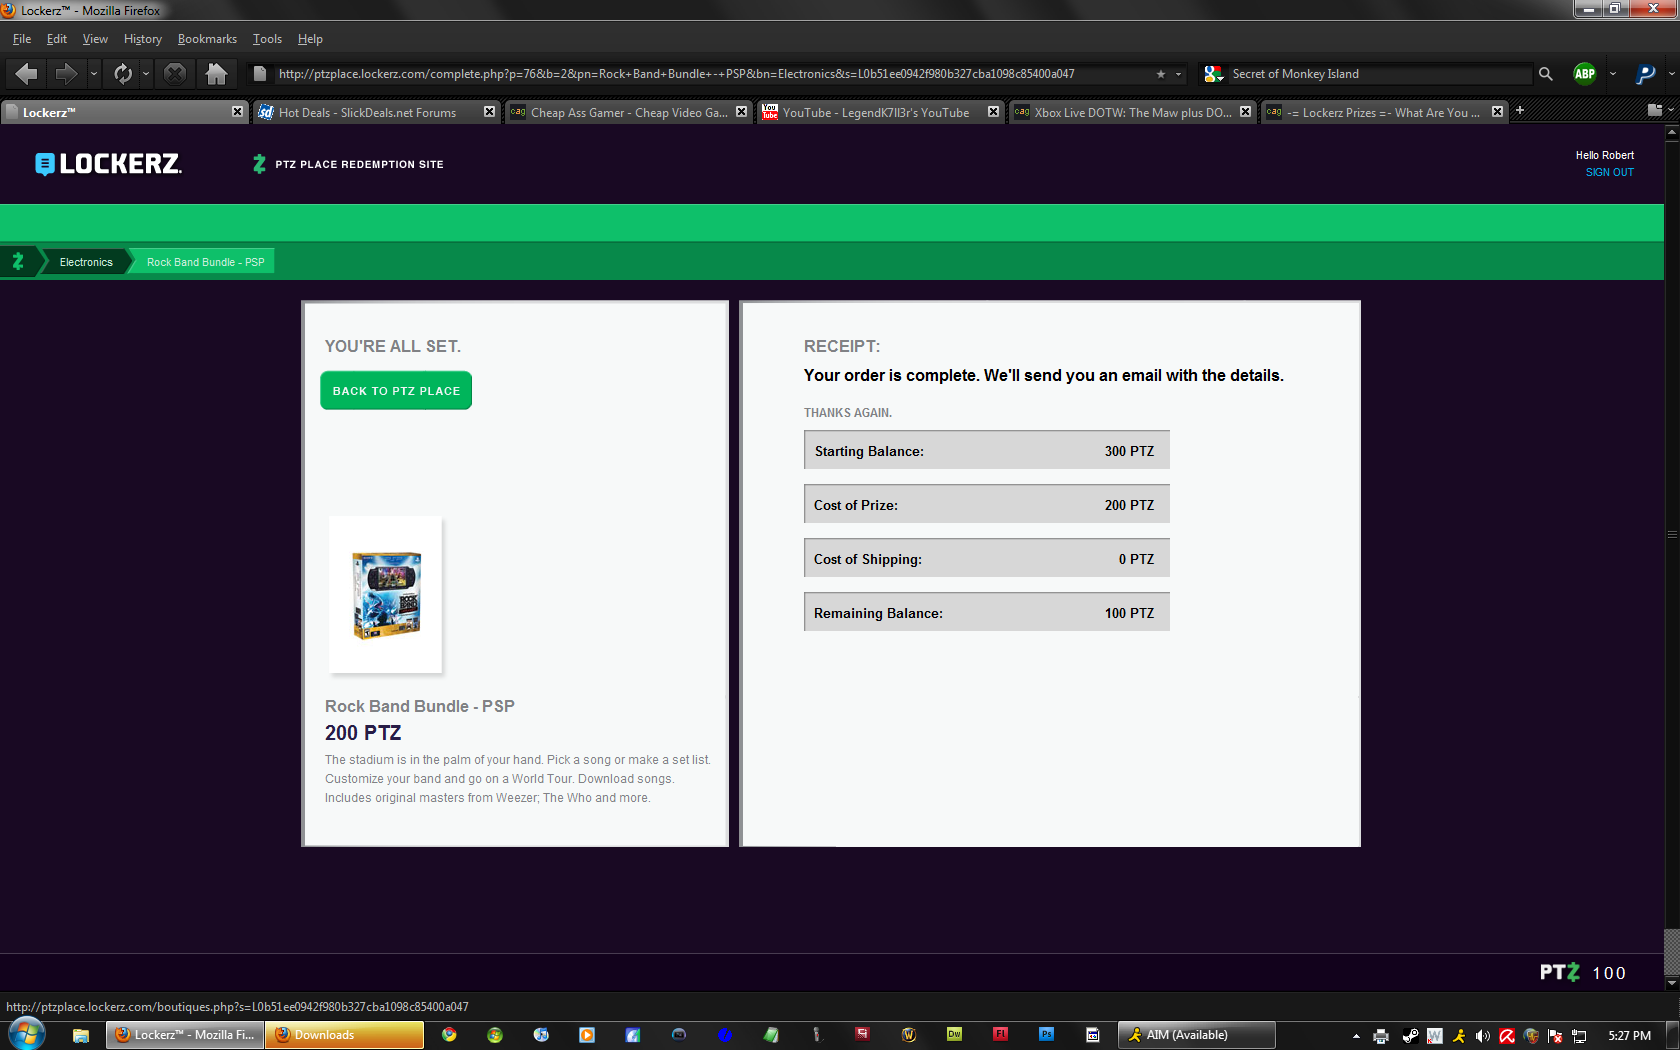The width and height of the screenshot is (1680, 1050).
Task: Click the Action Center flag tray icon
Action: [1555, 1036]
